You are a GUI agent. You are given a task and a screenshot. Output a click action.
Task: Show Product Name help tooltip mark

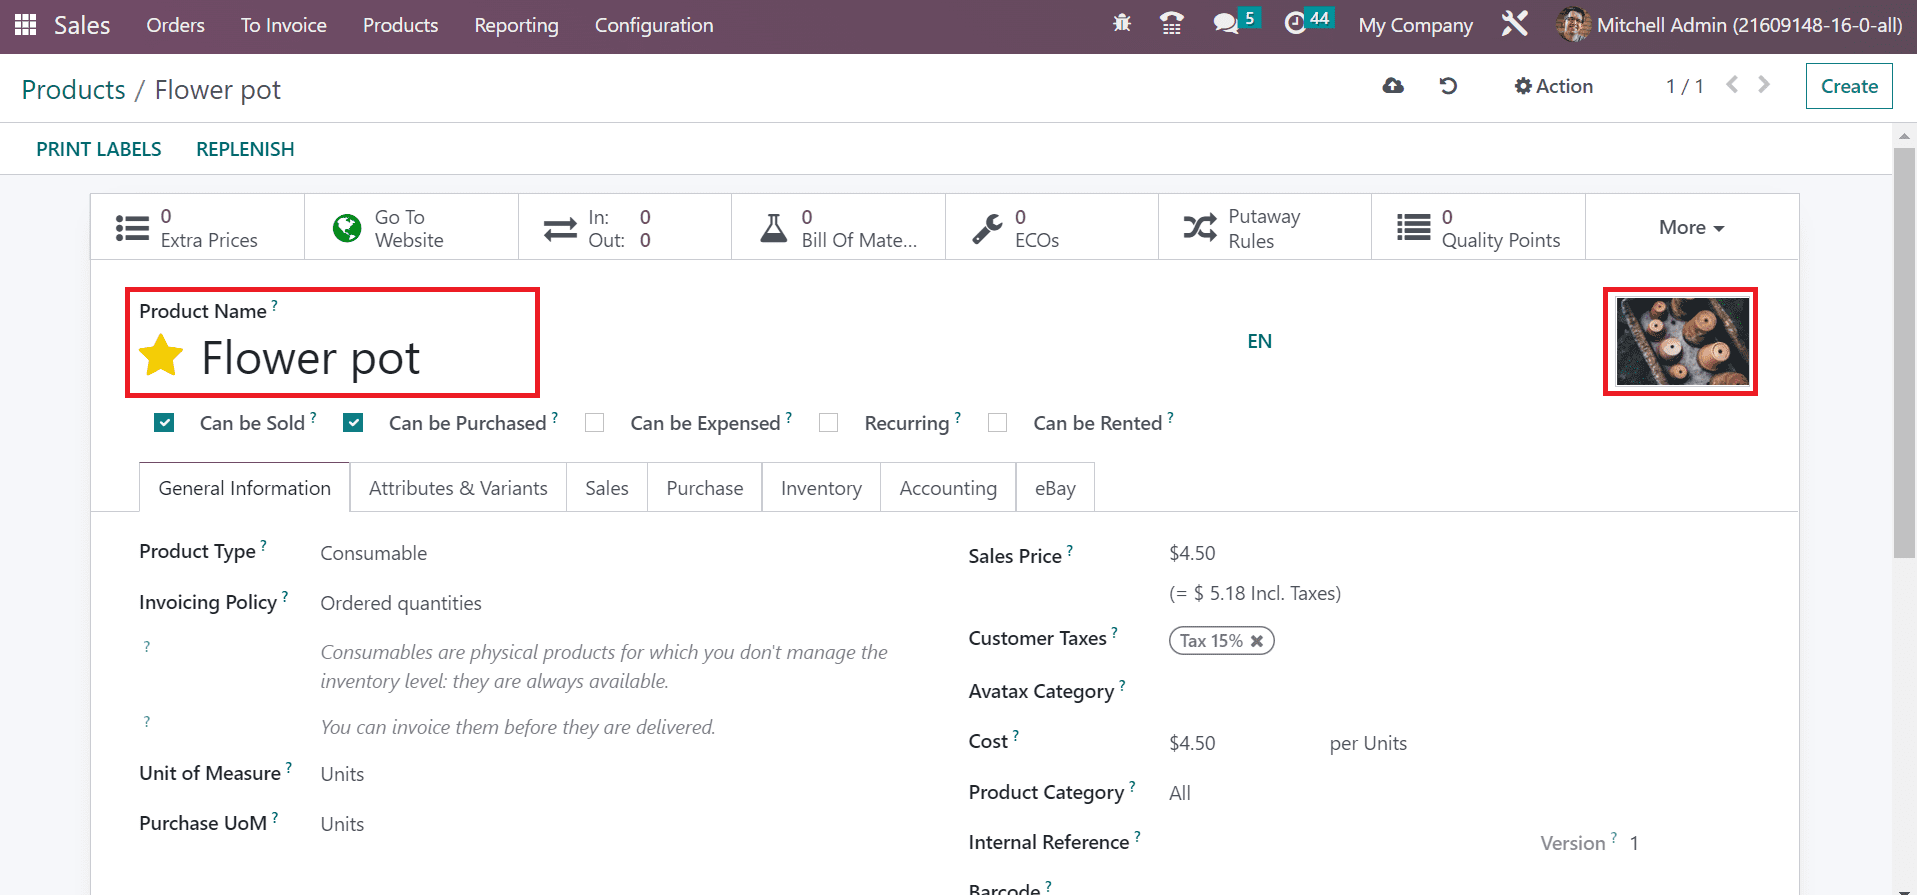tap(275, 304)
